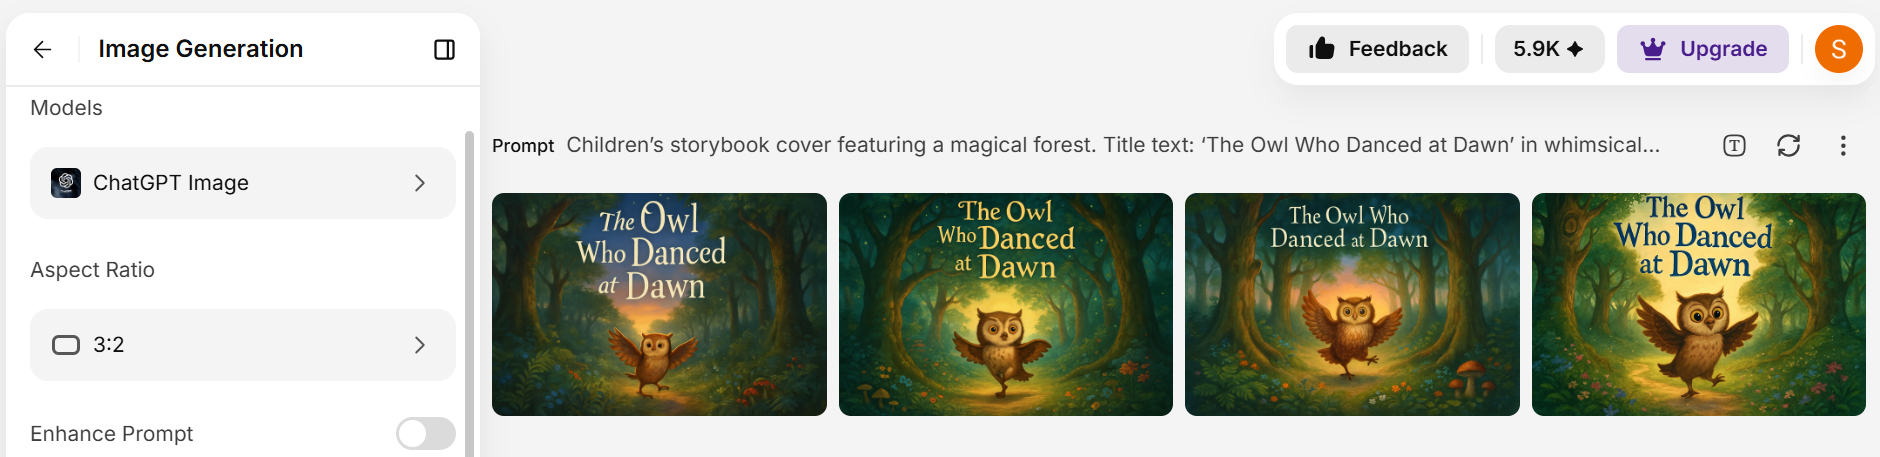Open the fourth owl cover image
1880x457 pixels.
point(1698,304)
